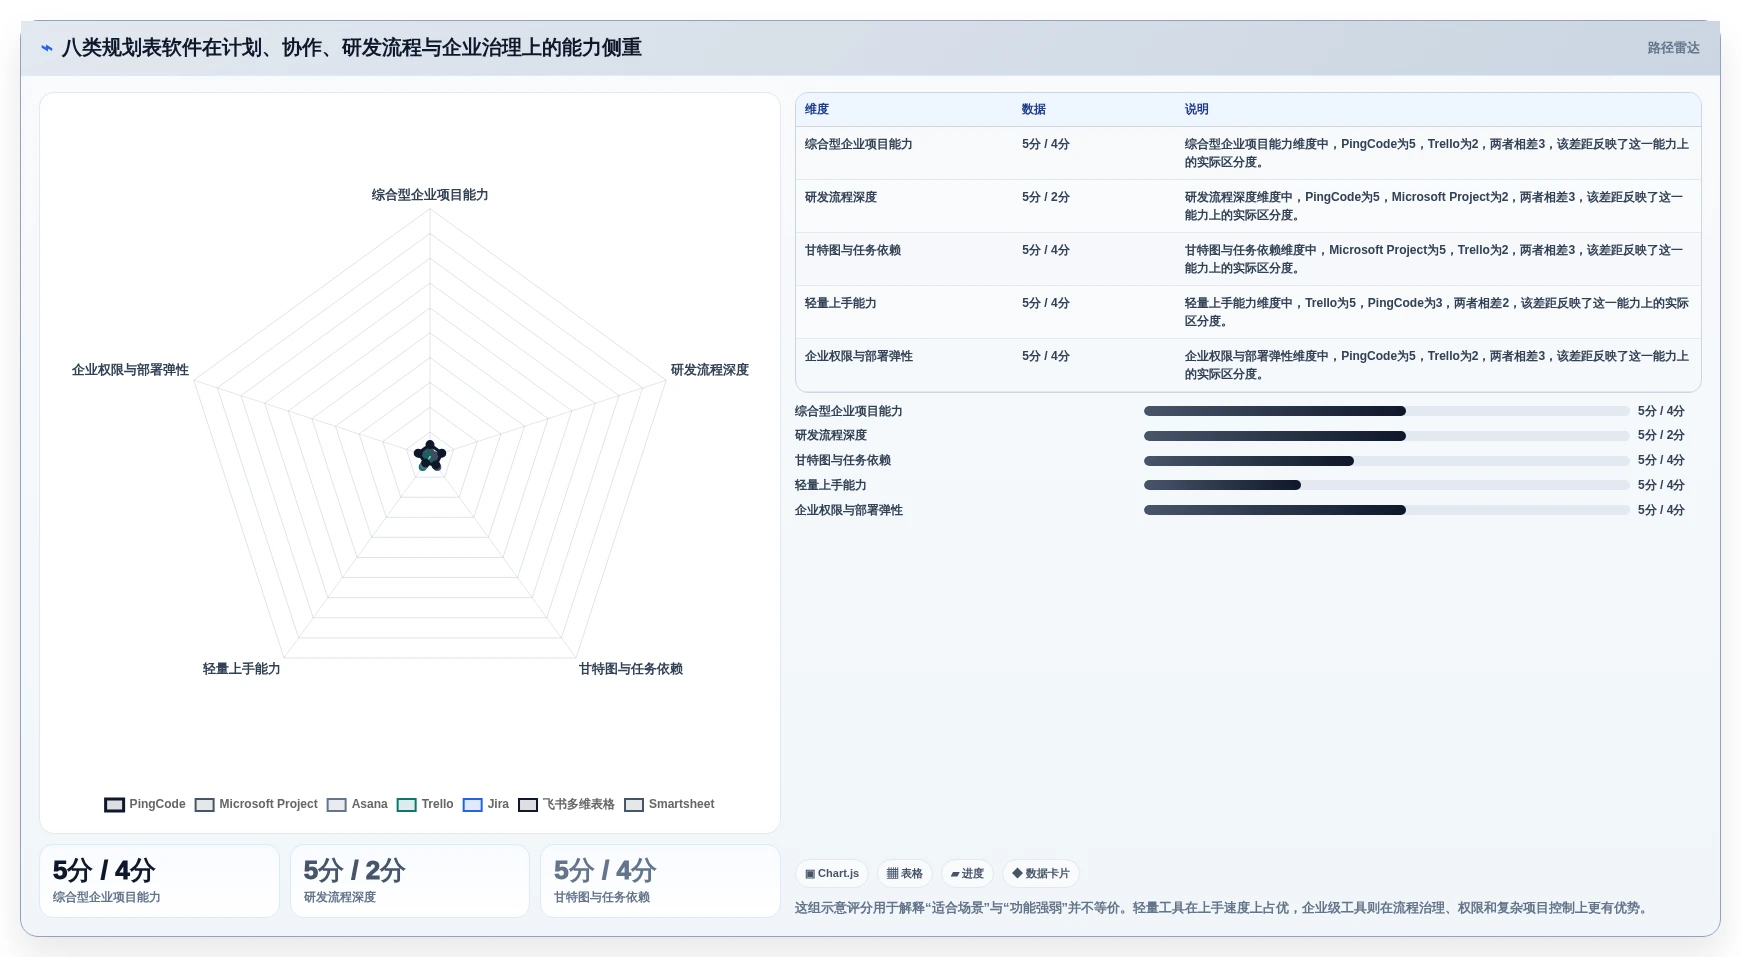Viewport: 1741px width, 957px height.
Task: Click progress bar for 轻量上手能力
Action: point(1387,485)
